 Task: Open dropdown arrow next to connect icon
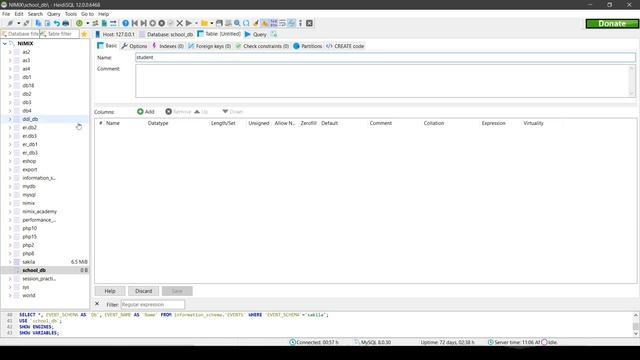coord(18,23)
